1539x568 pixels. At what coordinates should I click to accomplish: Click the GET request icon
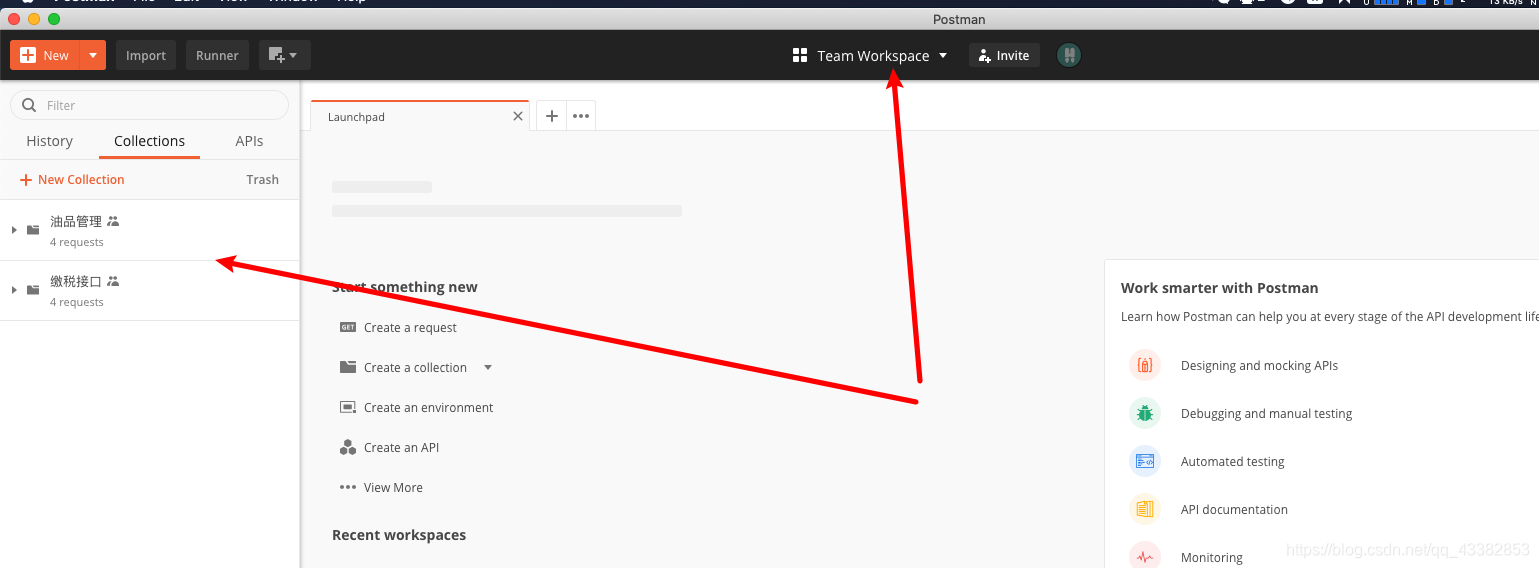[348, 327]
